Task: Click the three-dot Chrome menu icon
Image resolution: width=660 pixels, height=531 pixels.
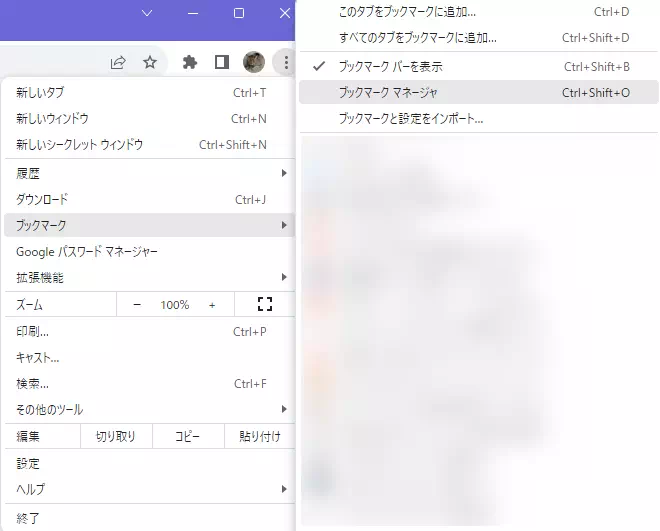Action: pyautogui.click(x=286, y=62)
